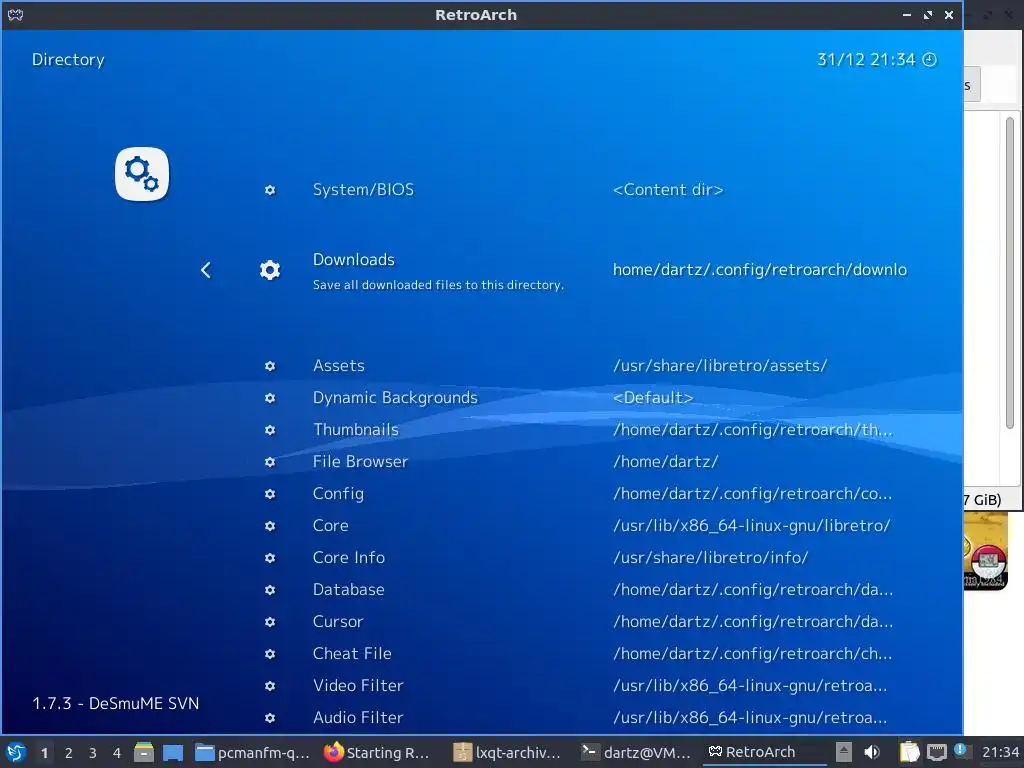Click the gear icon beside Dynamic Backgrounds
Viewport: 1024px width, 768px height.
(x=270, y=398)
